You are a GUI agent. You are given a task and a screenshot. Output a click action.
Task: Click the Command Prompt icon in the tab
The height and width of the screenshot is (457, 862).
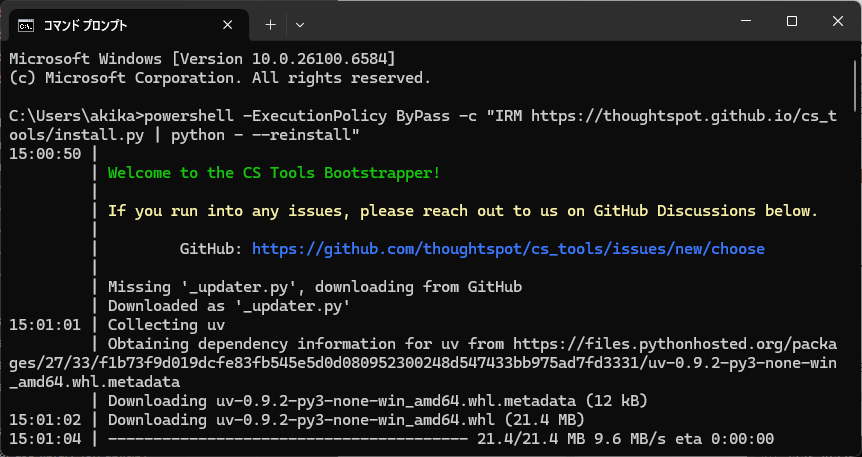26,23
